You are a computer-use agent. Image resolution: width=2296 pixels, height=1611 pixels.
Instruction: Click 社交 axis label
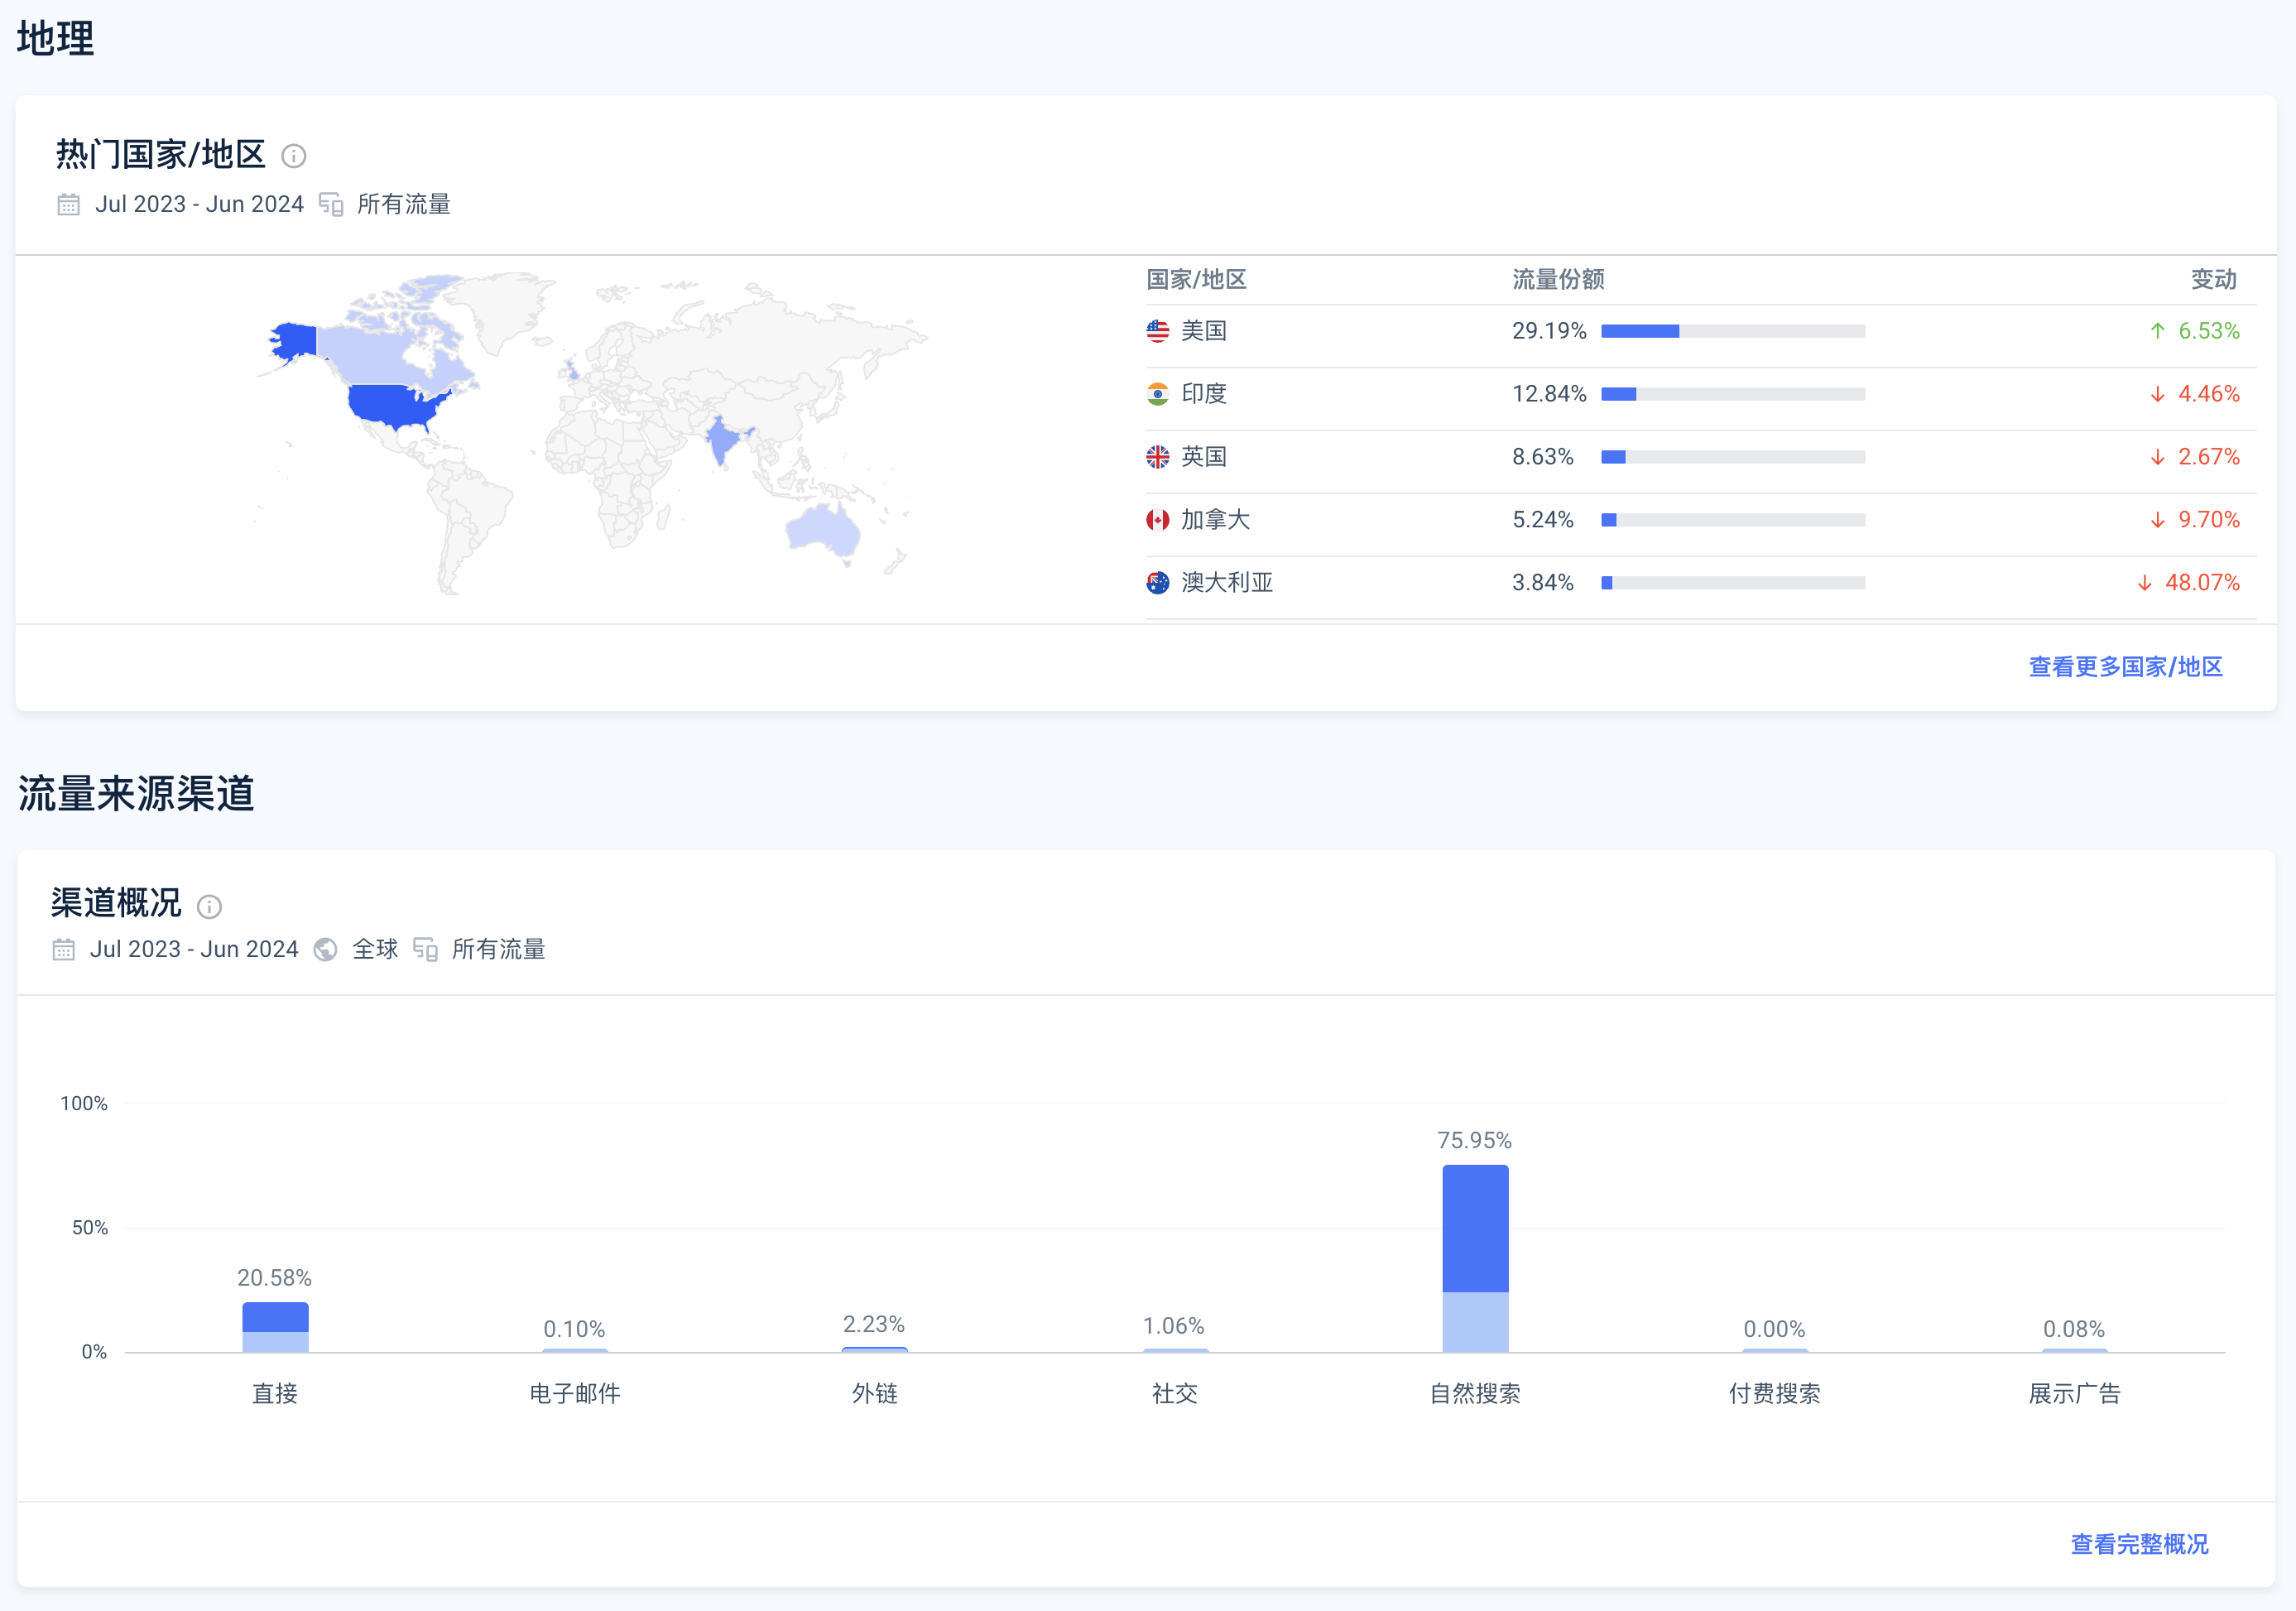click(x=1175, y=1393)
